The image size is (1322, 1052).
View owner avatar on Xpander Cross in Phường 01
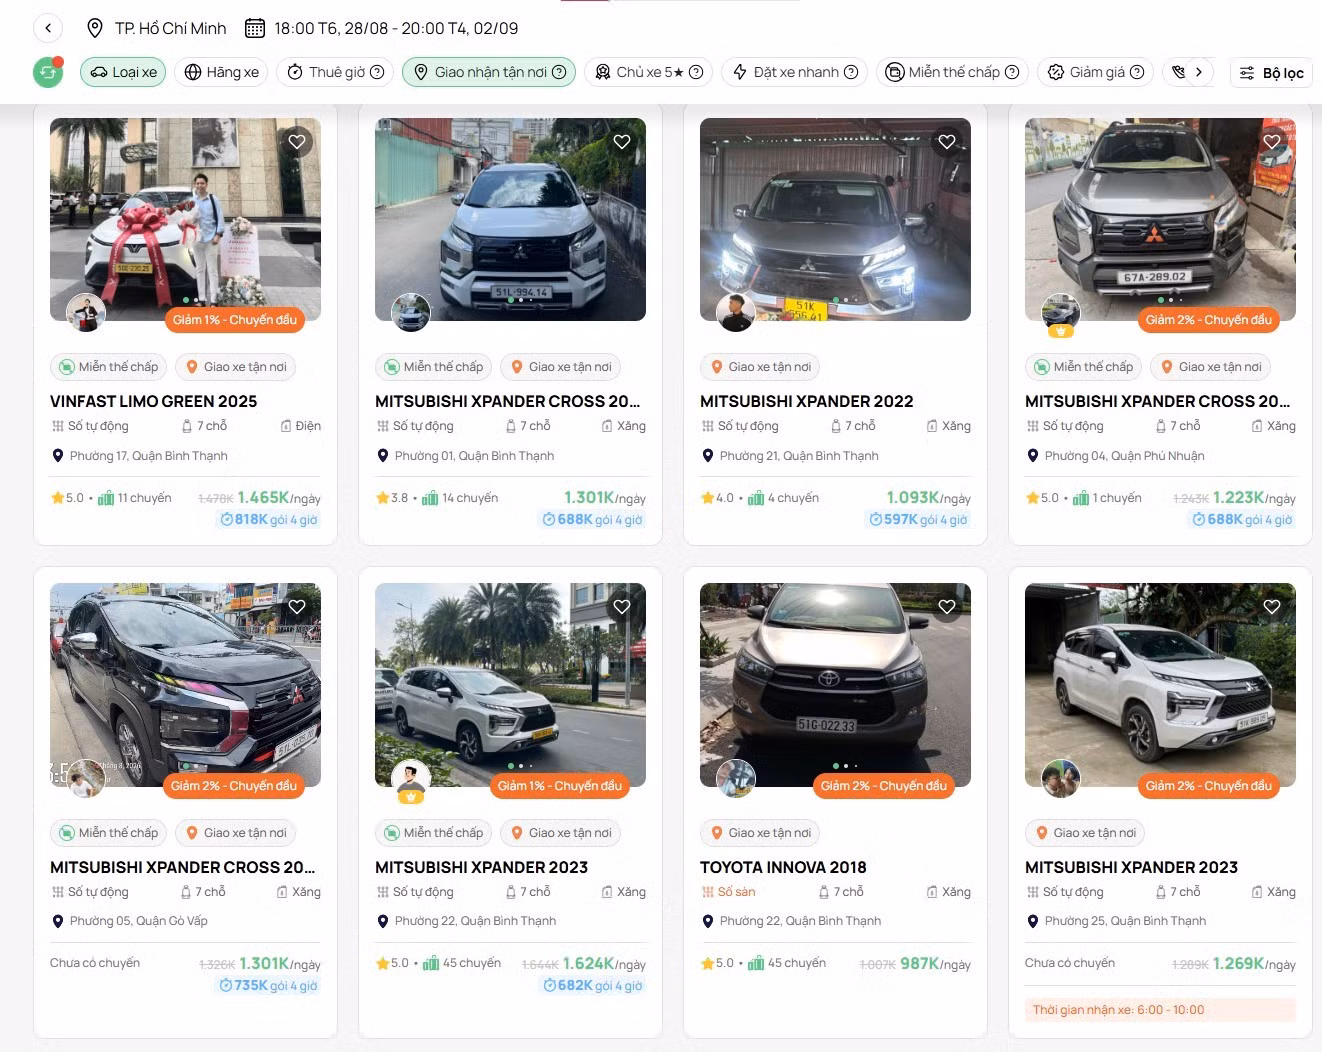tap(411, 313)
